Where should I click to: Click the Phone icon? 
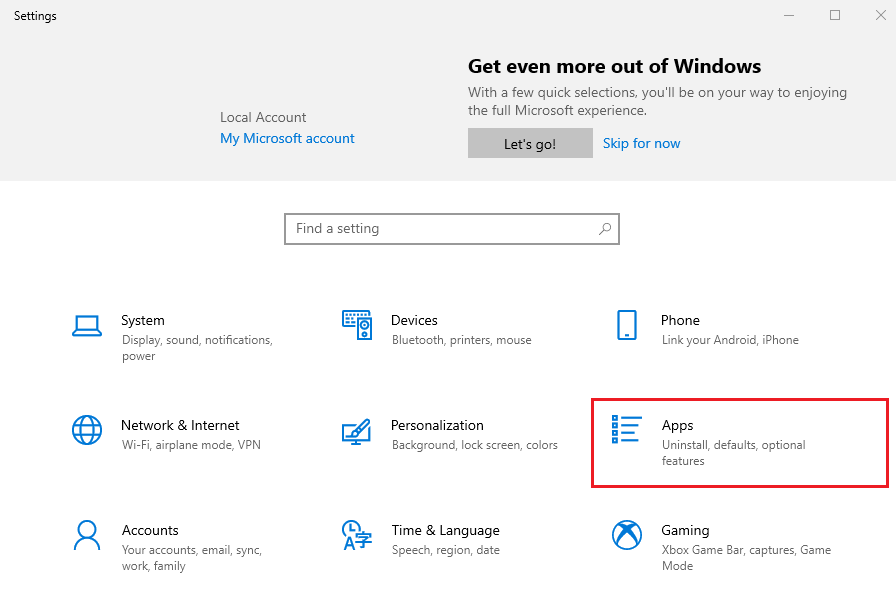pos(627,325)
